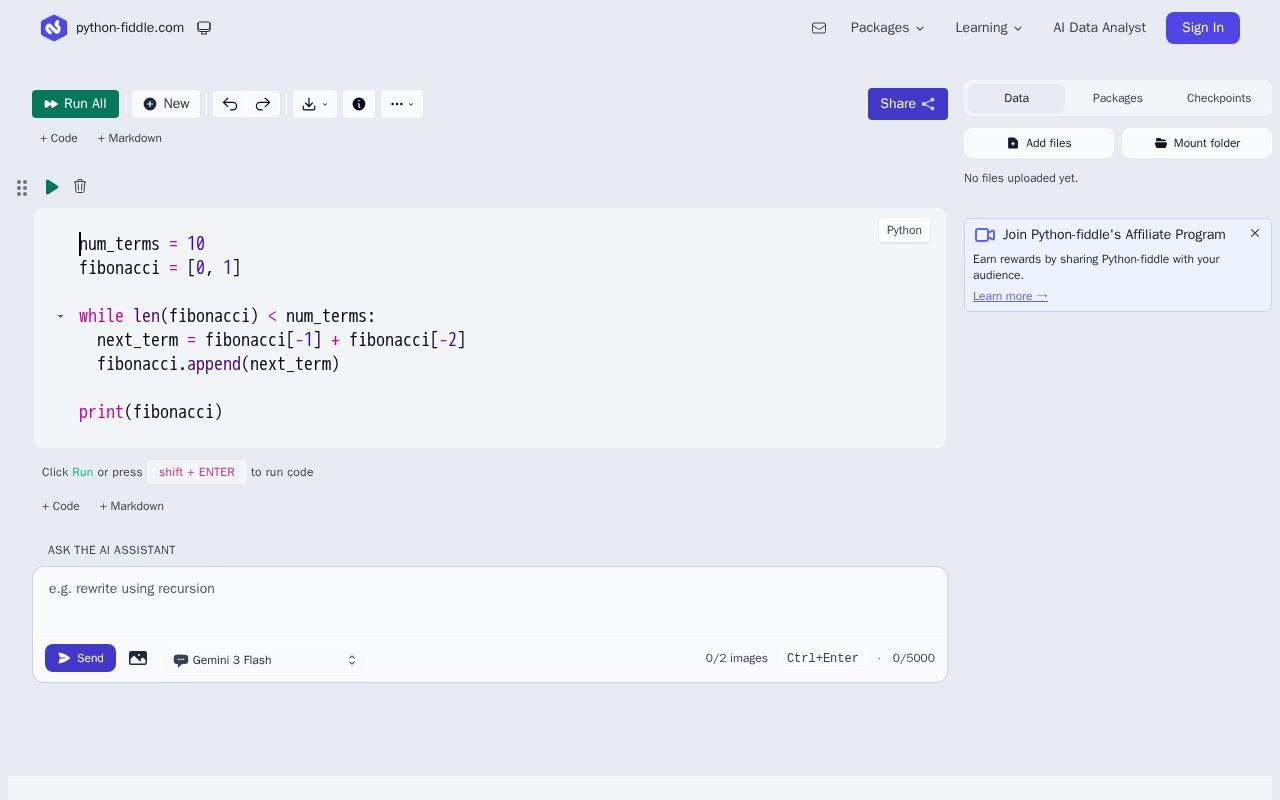Viewport: 1280px width, 800px height.
Task: Grab the cell drag handle icon
Action: pyautogui.click(x=22, y=188)
